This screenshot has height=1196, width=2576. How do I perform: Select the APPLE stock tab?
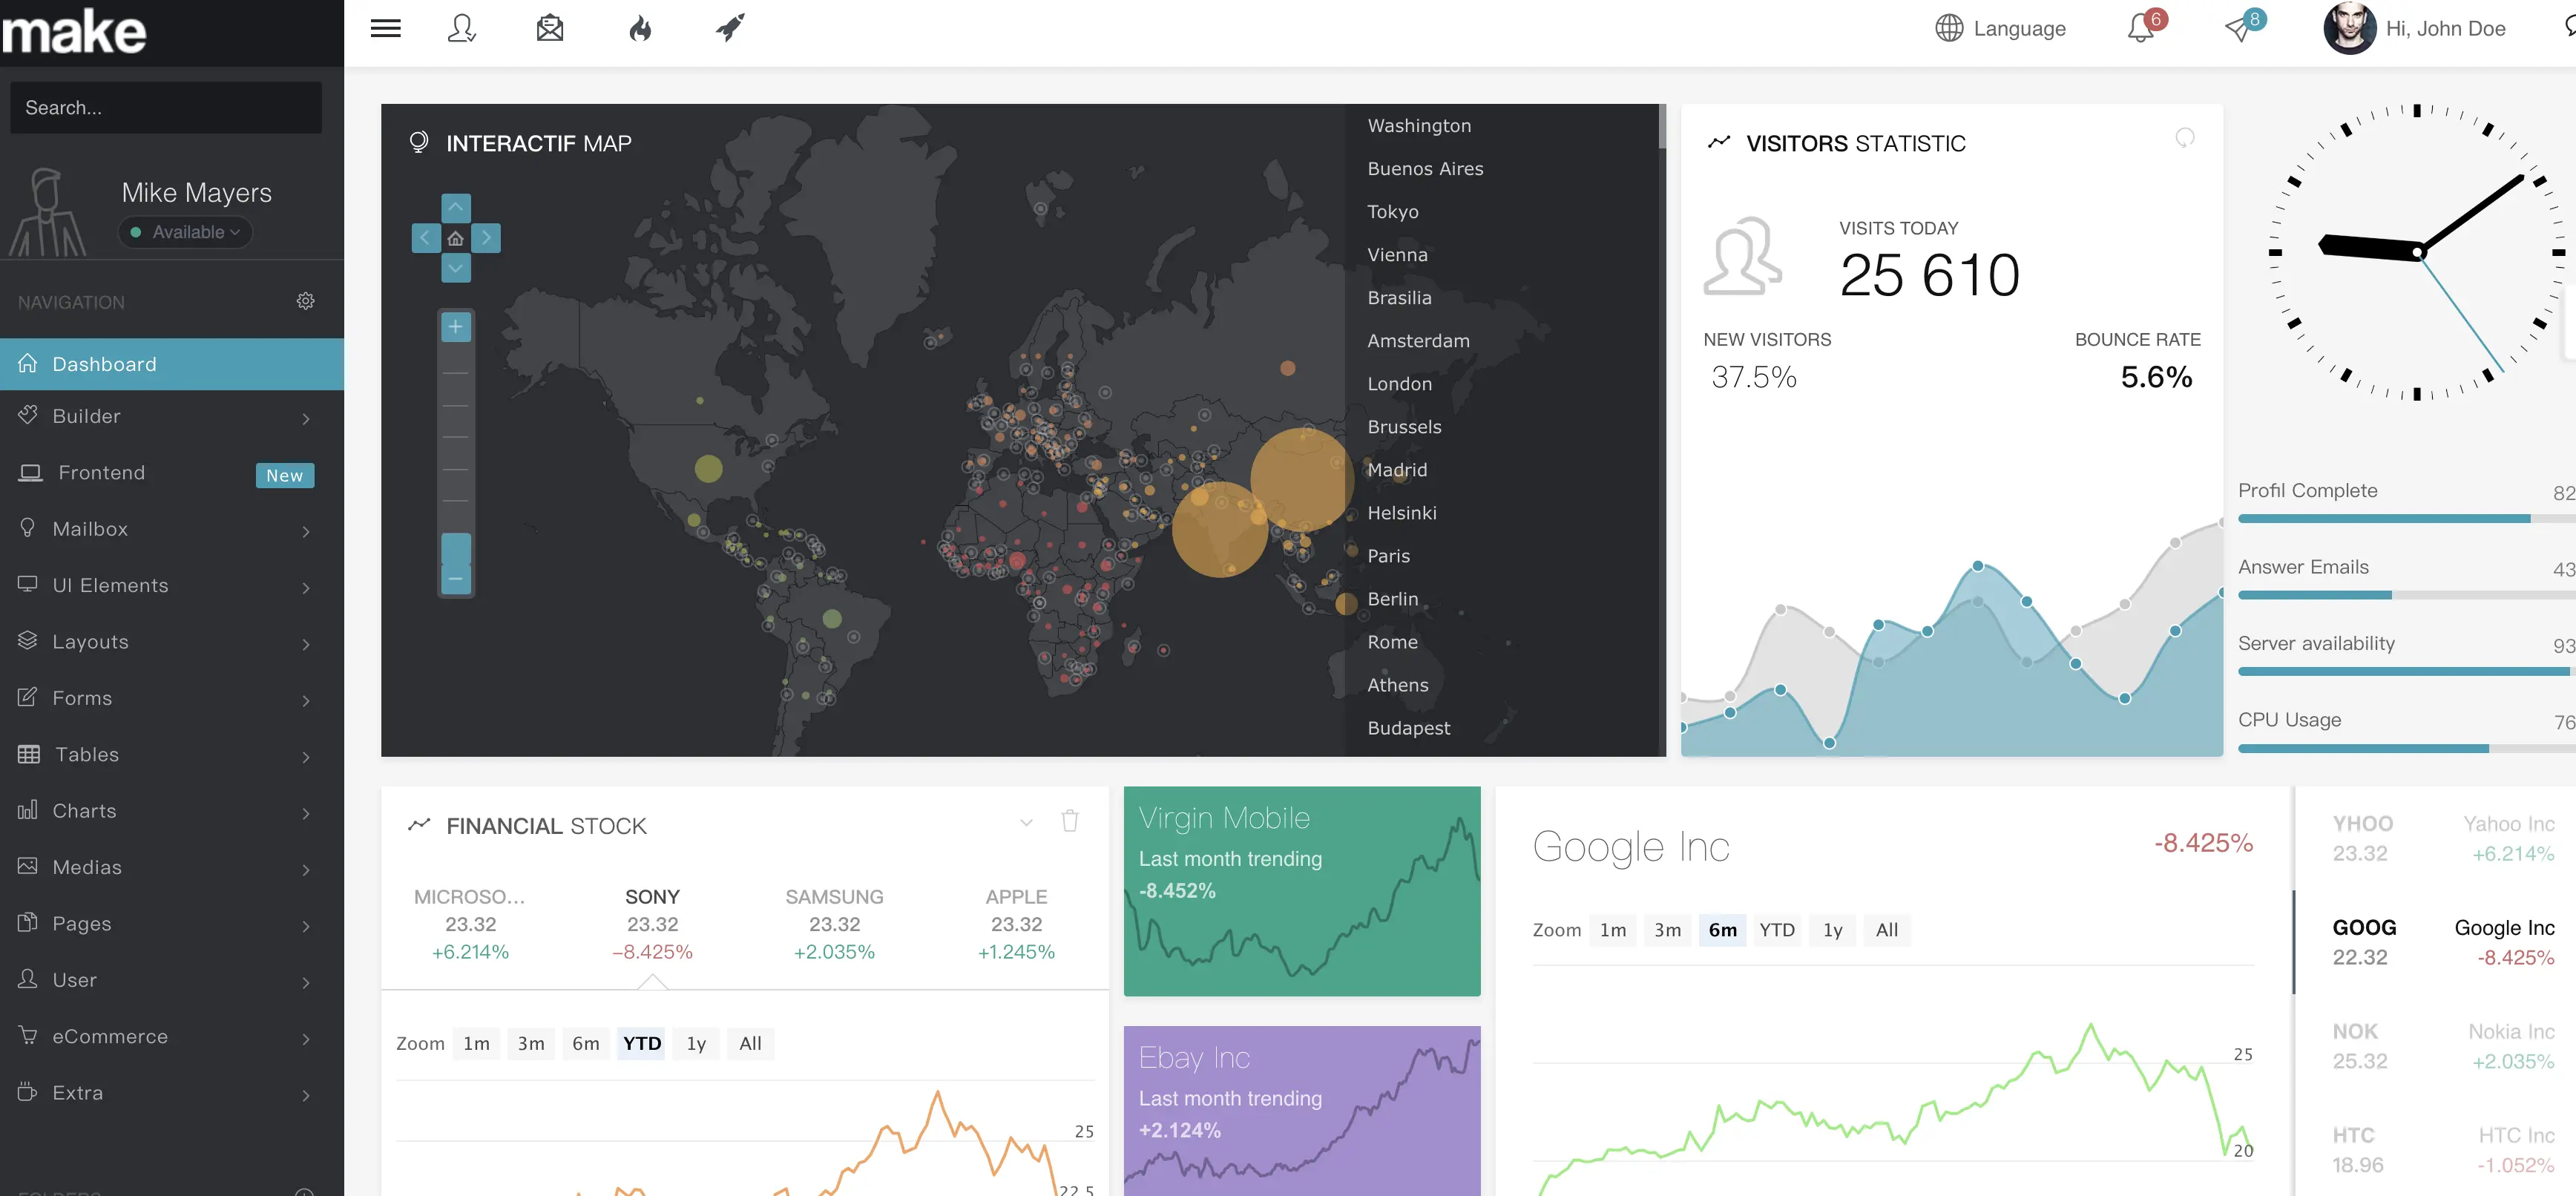tap(1017, 924)
